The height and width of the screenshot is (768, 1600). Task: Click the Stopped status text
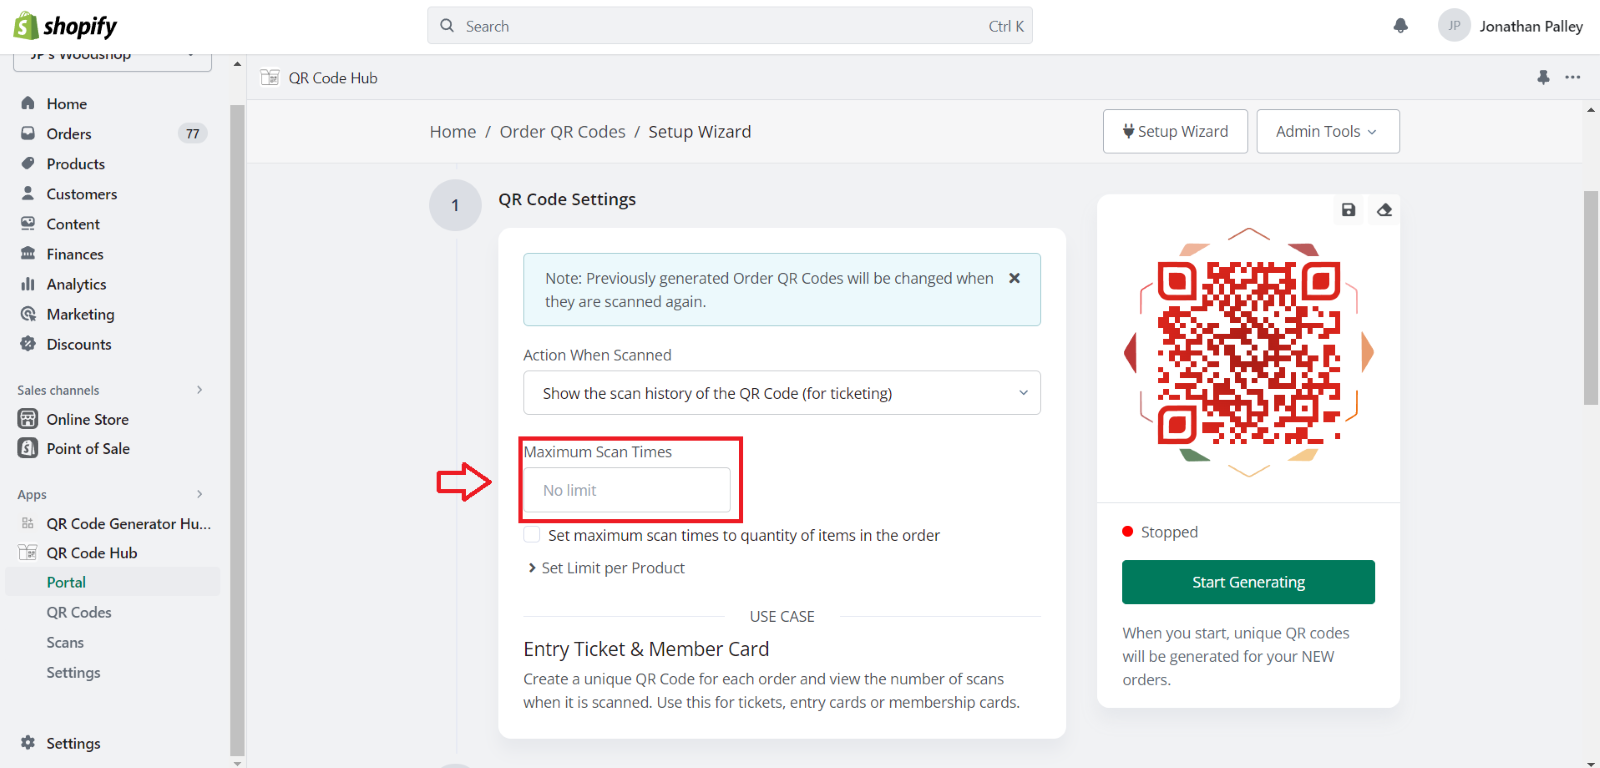point(1169,532)
